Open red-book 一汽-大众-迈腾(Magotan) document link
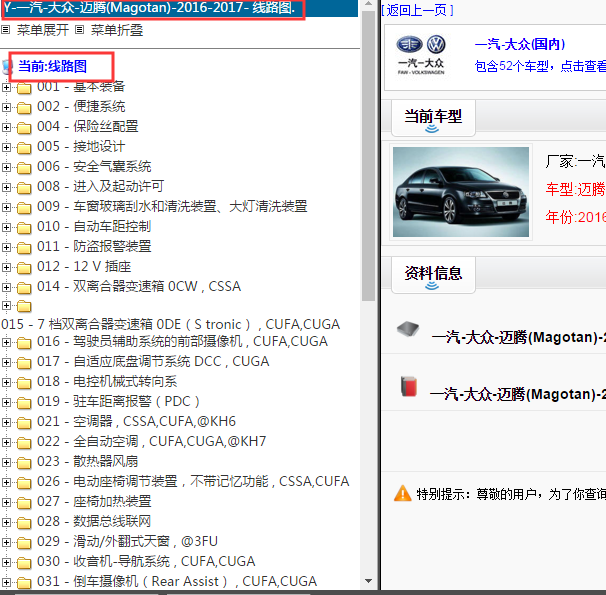Viewport: 606px width, 595px height. (x=518, y=394)
